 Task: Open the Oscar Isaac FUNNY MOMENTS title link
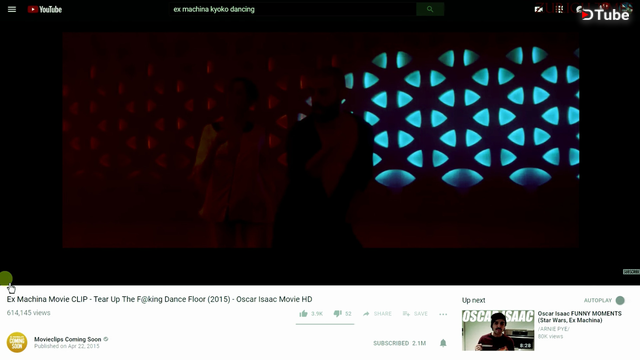579,317
